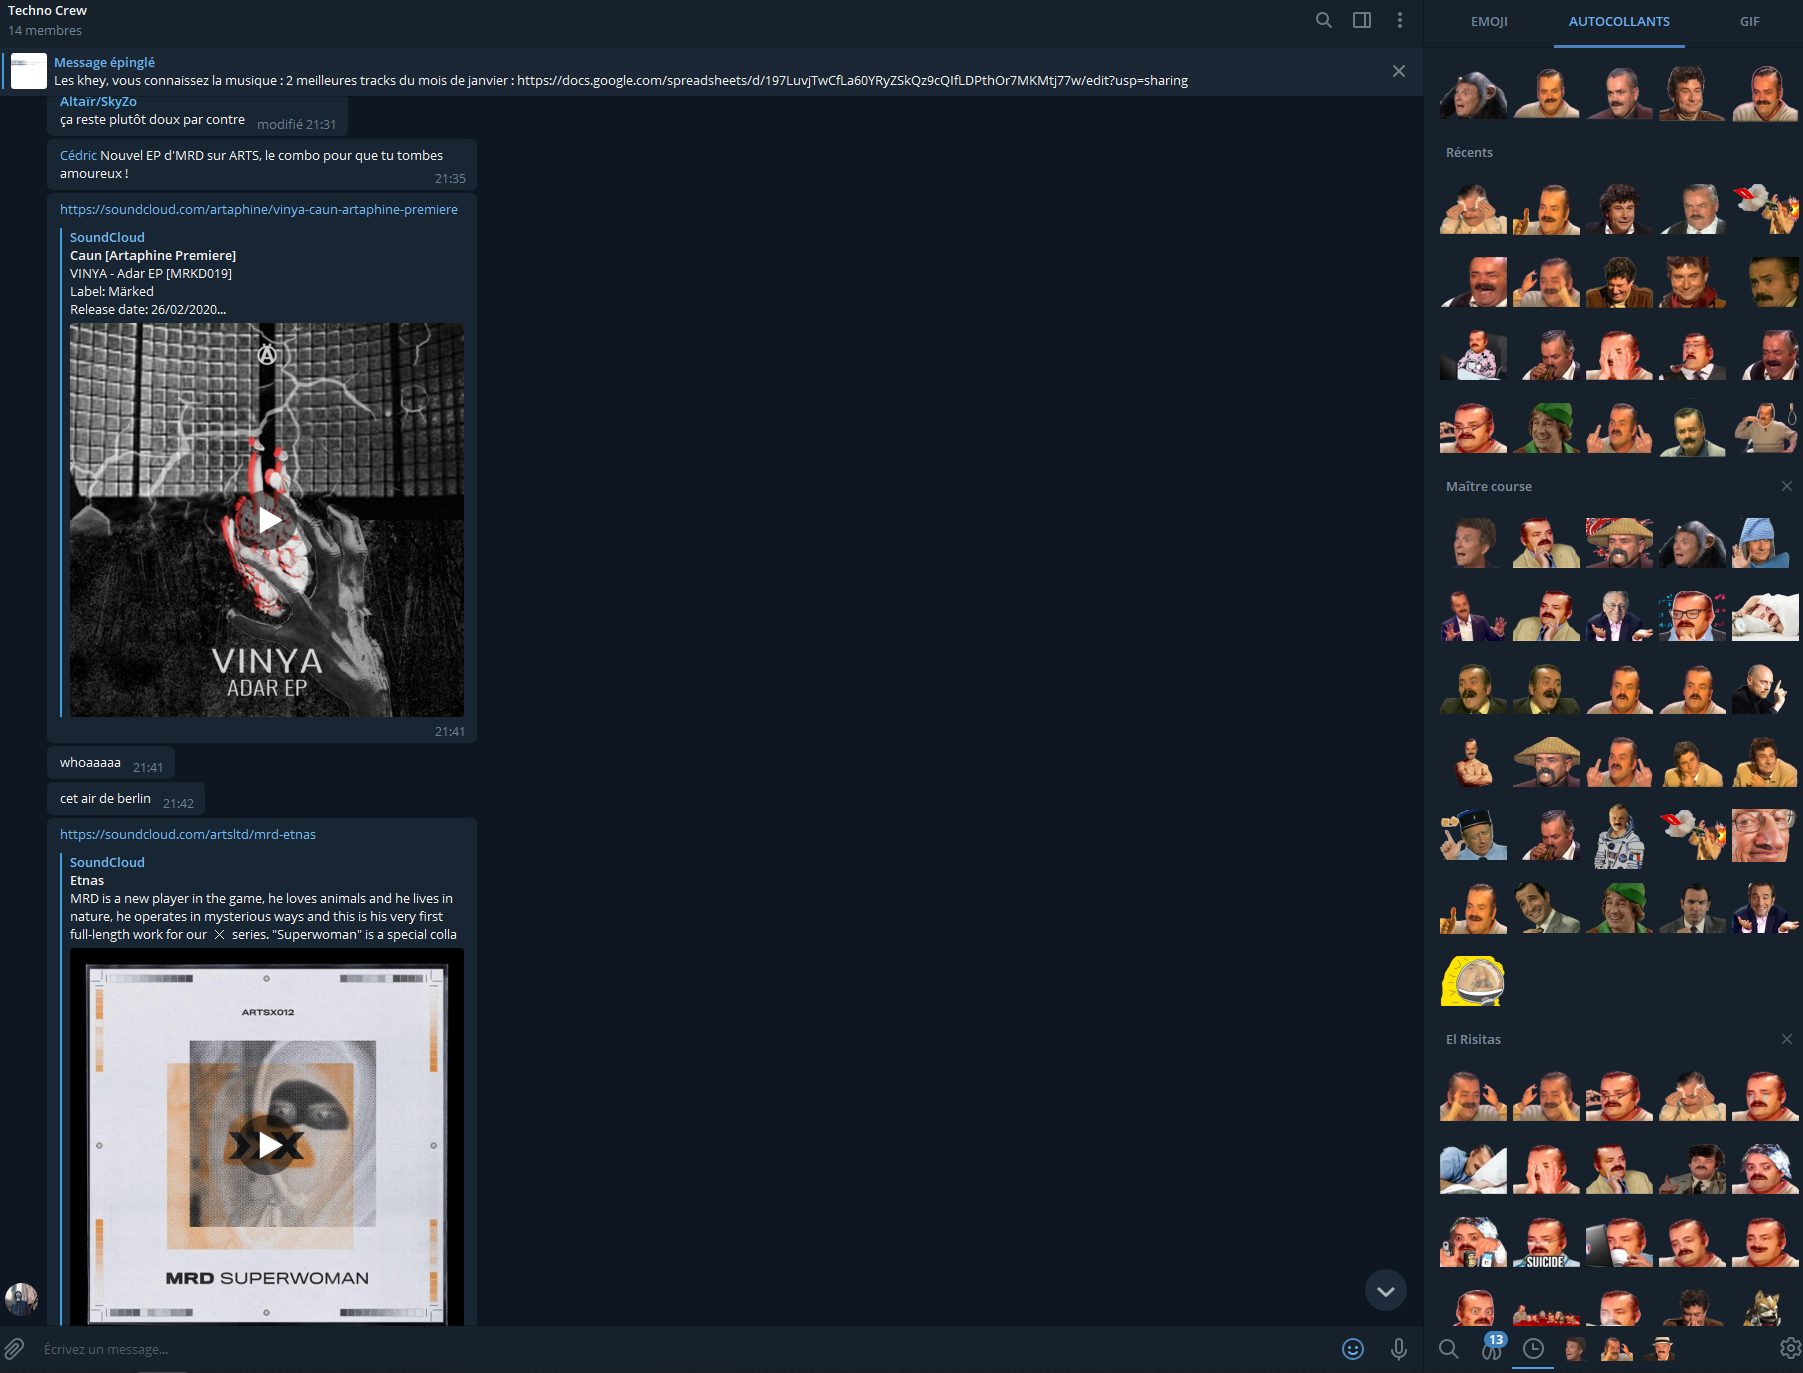
Task: Open Cédric's profile from the sender name
Action: point(78,155)
